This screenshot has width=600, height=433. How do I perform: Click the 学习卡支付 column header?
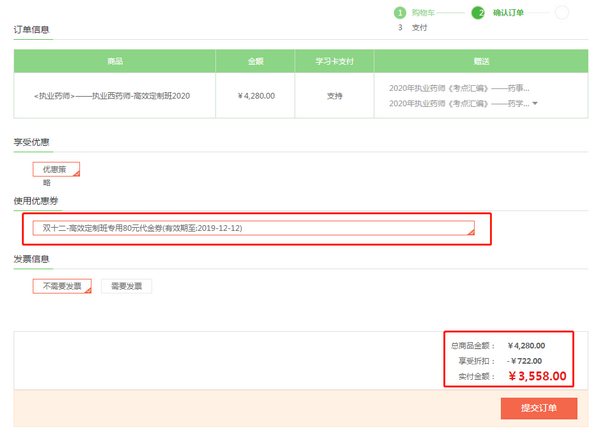(335, 61)
